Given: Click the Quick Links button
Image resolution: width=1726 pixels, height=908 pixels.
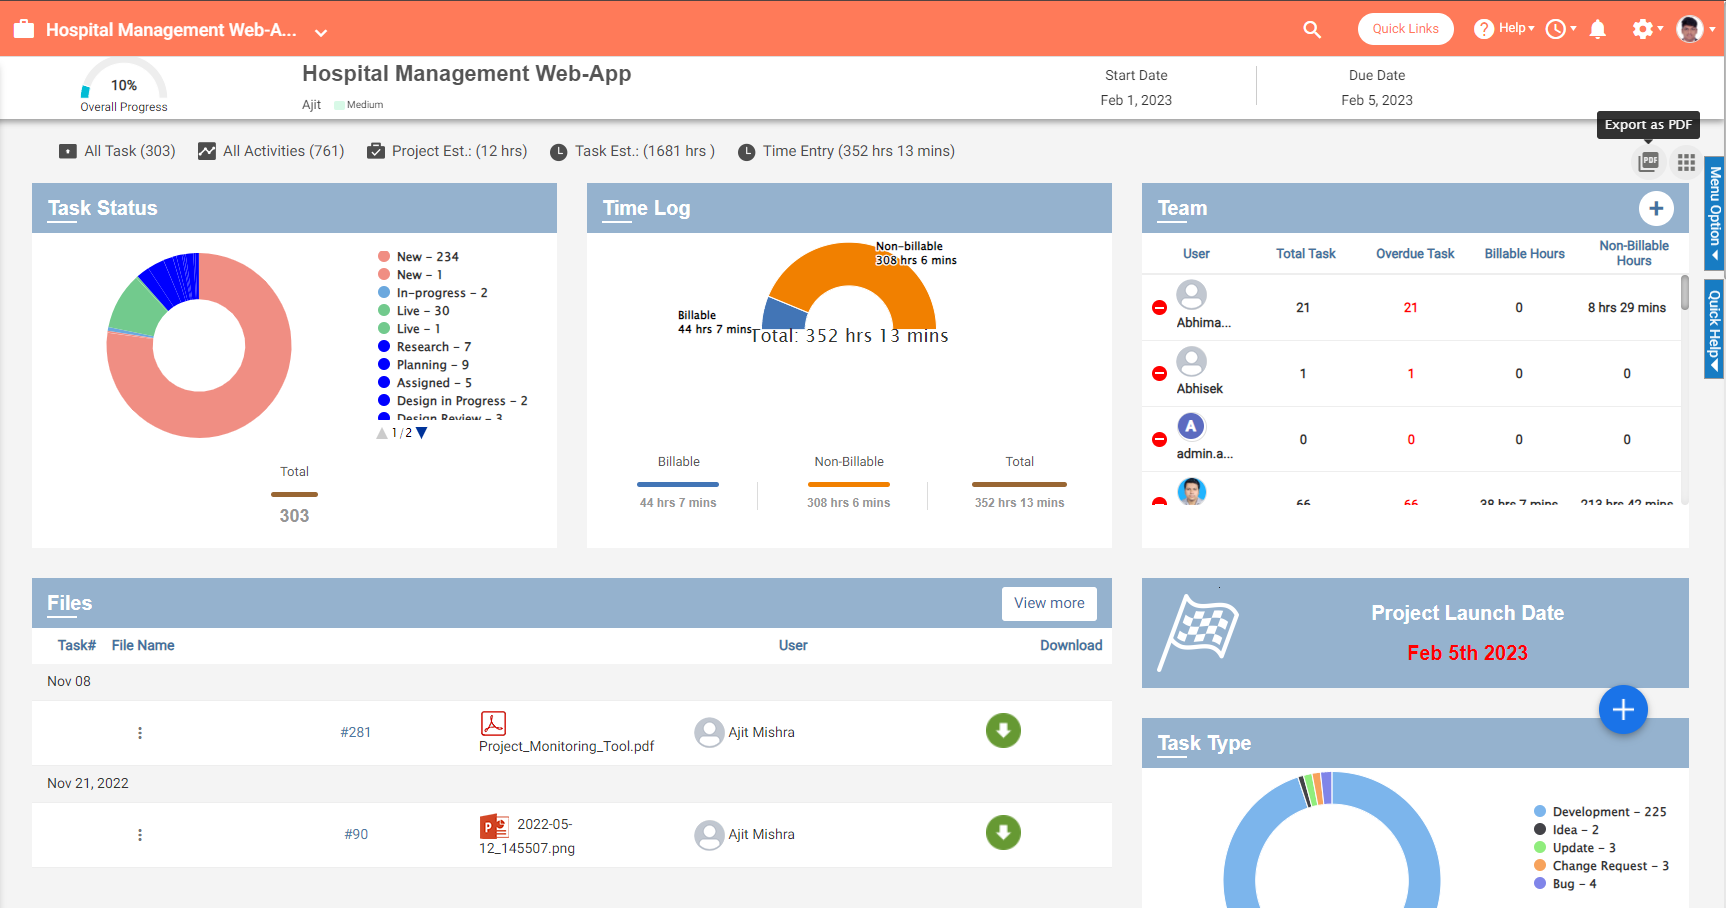Looking at the screenshot, I should click(1405, 29).
